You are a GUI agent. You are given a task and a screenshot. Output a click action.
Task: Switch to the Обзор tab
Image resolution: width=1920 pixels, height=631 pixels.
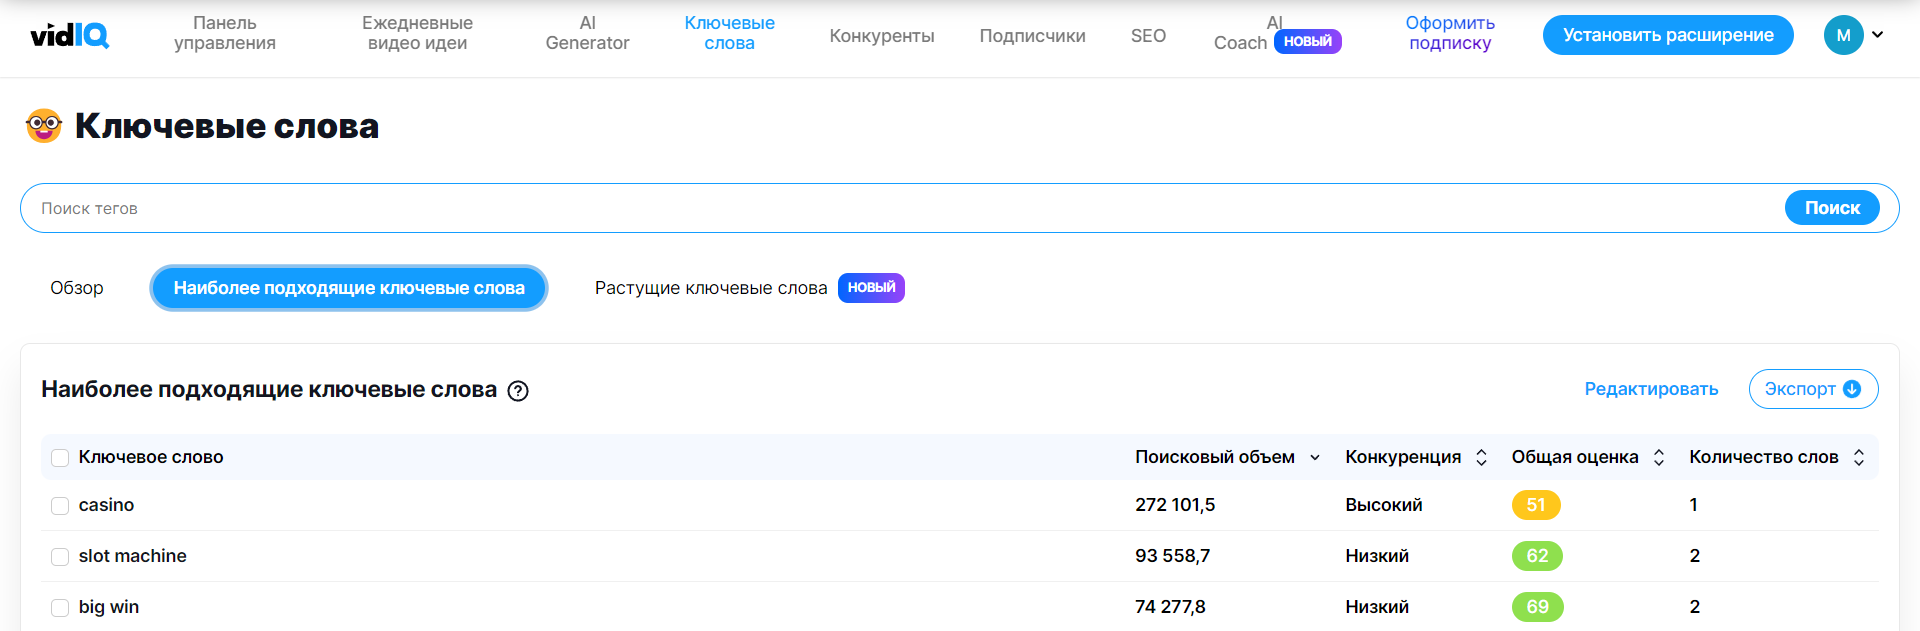point(77,288)
